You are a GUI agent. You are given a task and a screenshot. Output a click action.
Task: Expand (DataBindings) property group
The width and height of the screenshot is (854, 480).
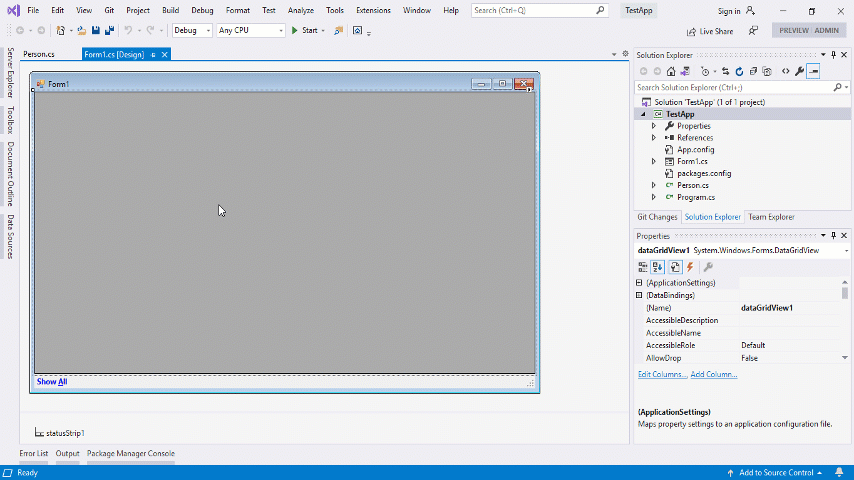coord(639,295)
